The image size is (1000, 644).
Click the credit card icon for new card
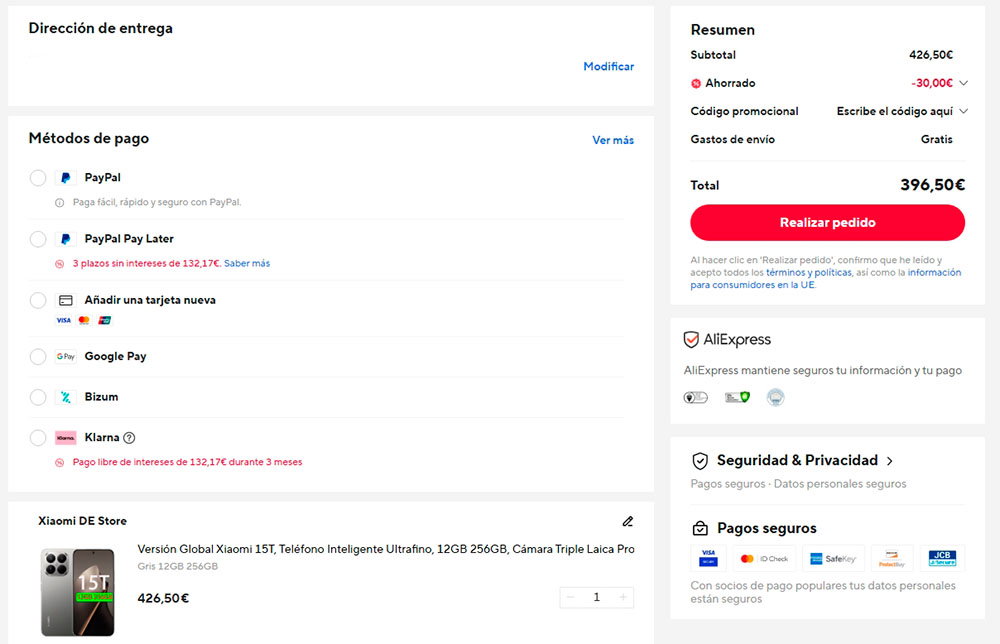tap(66, 300)
